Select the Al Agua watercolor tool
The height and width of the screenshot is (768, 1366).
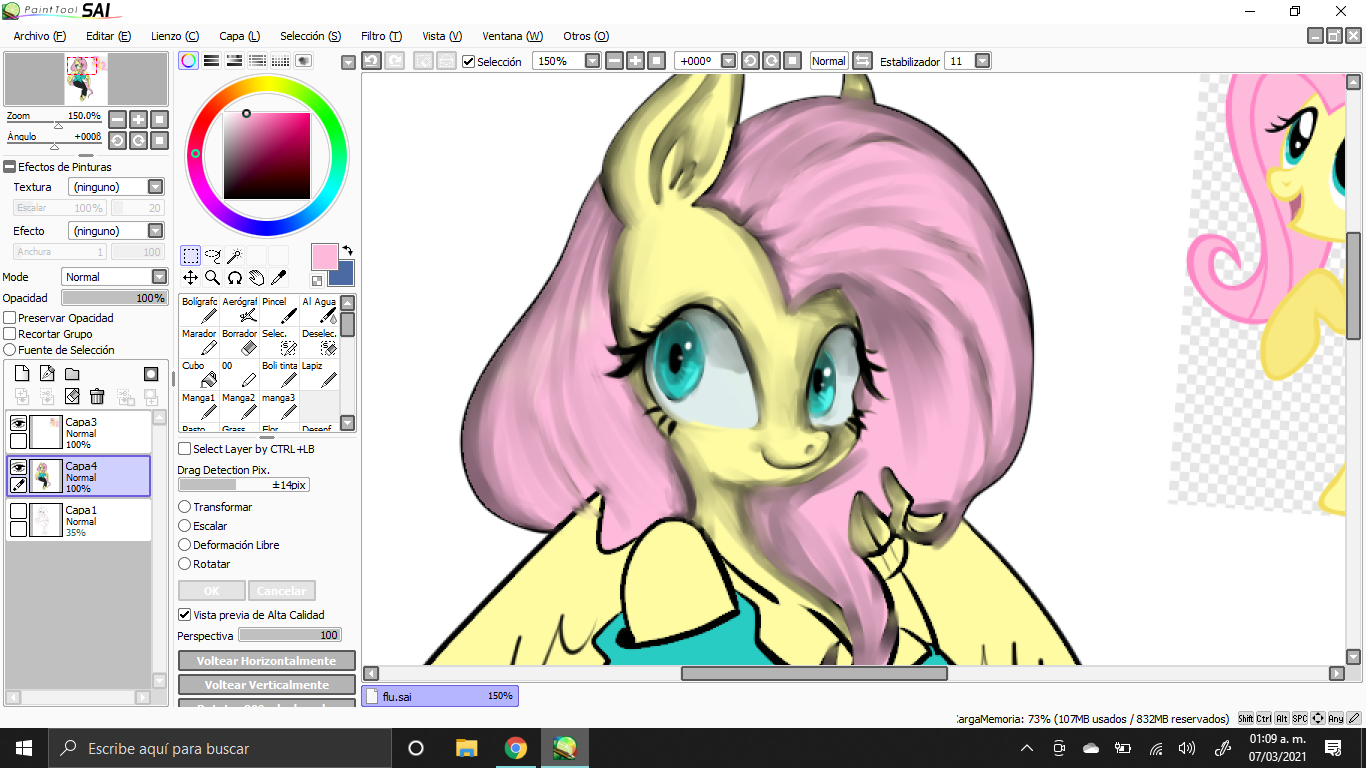click(318, 310)
